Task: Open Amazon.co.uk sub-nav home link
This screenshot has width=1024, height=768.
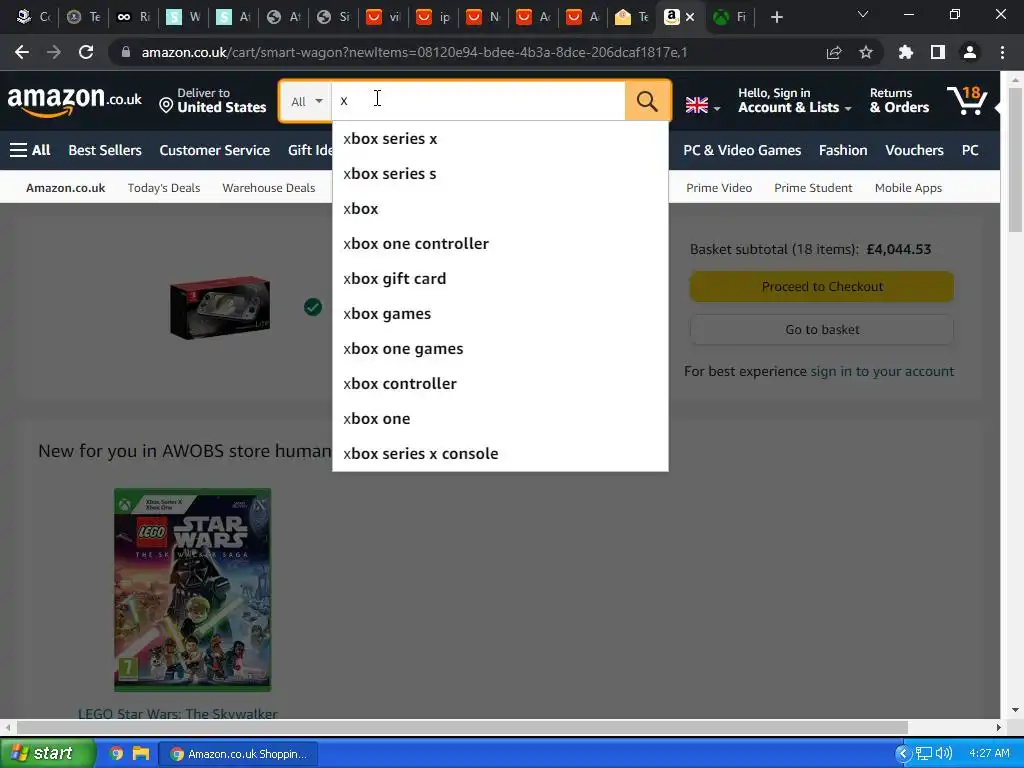Action: point(65,188)
